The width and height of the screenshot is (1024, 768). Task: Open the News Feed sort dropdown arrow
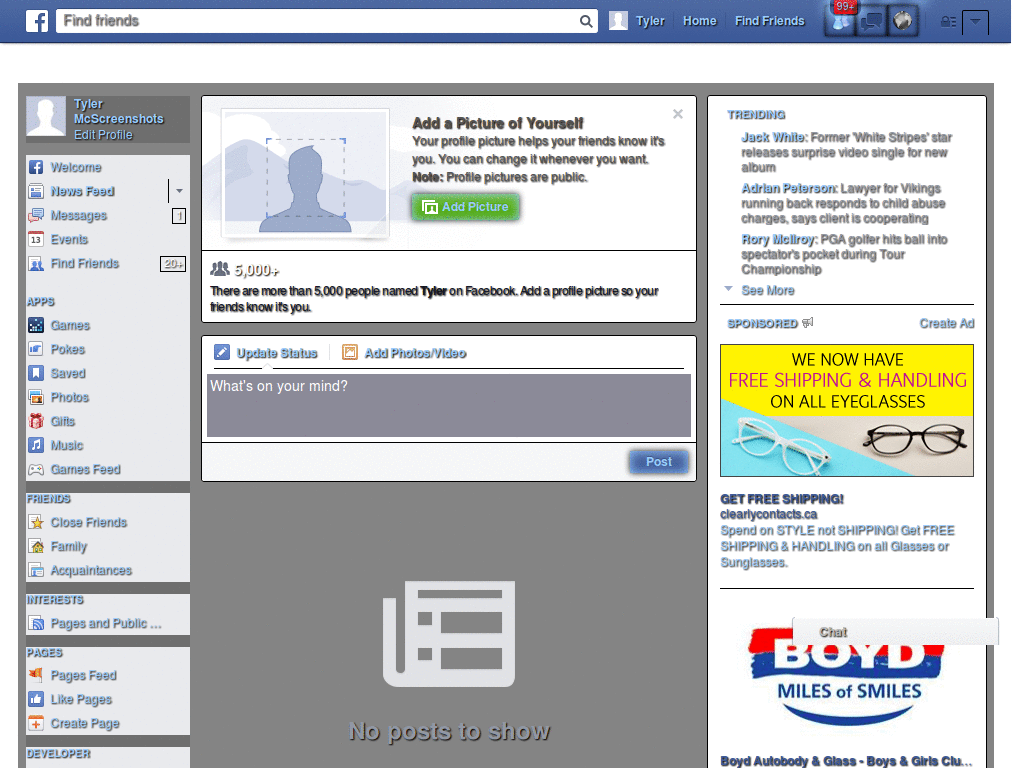[179, 191]
